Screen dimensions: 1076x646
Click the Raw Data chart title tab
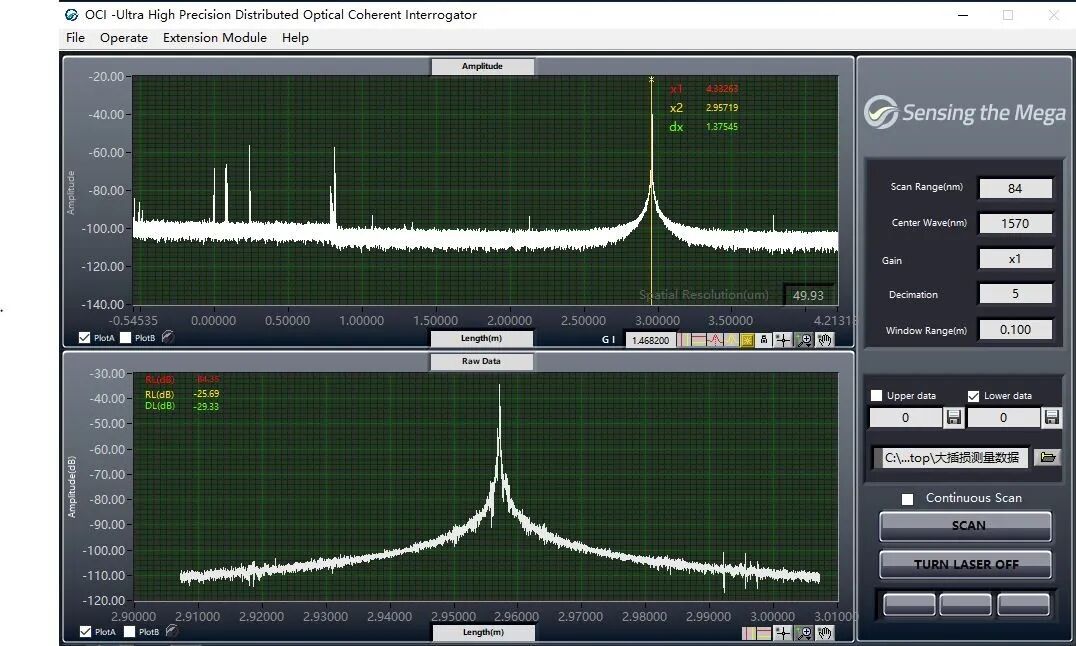[x=481, y=361]
